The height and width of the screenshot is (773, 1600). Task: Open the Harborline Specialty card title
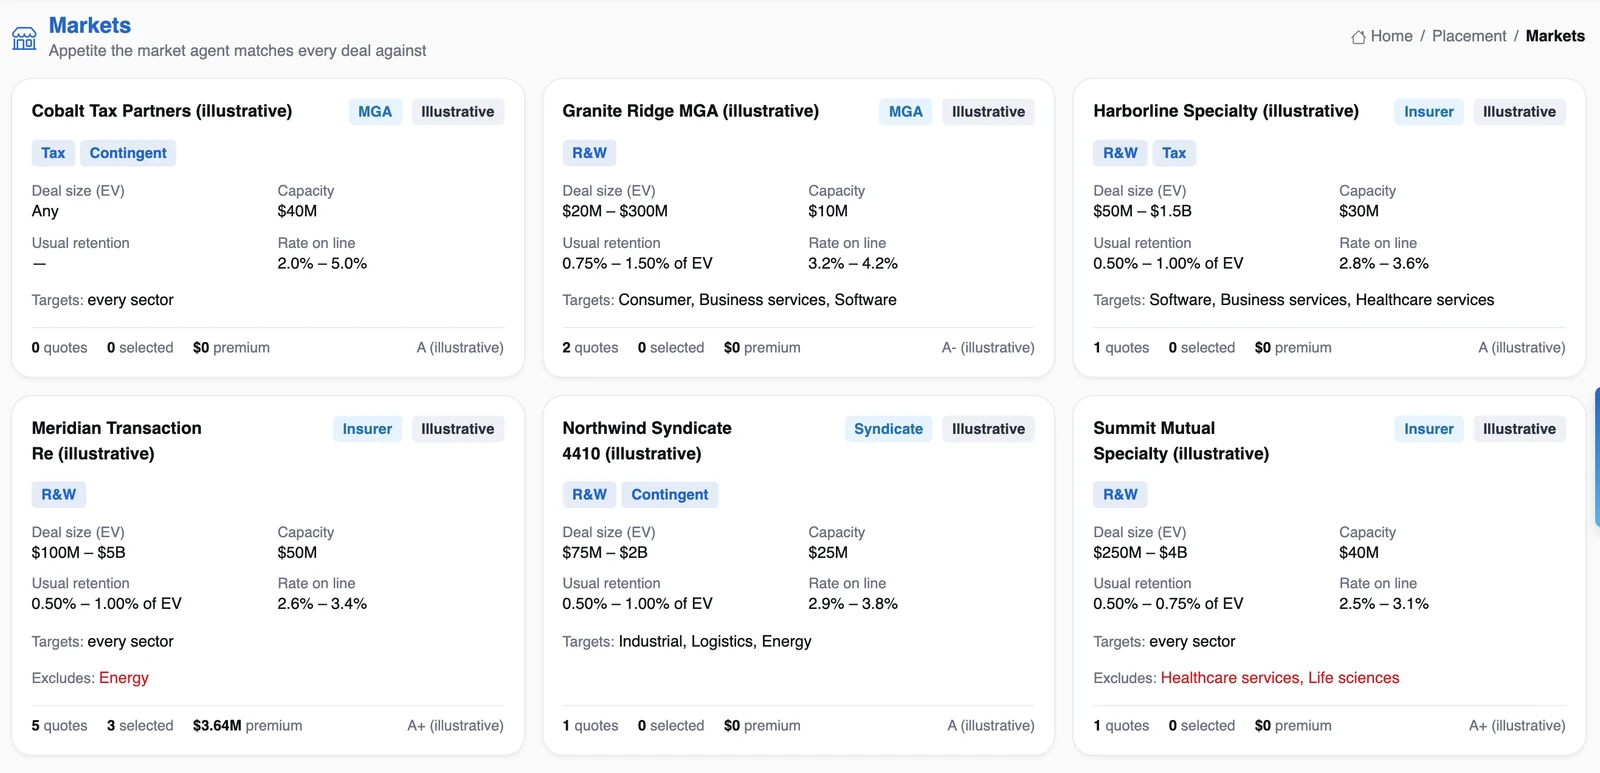point(1226,111)
